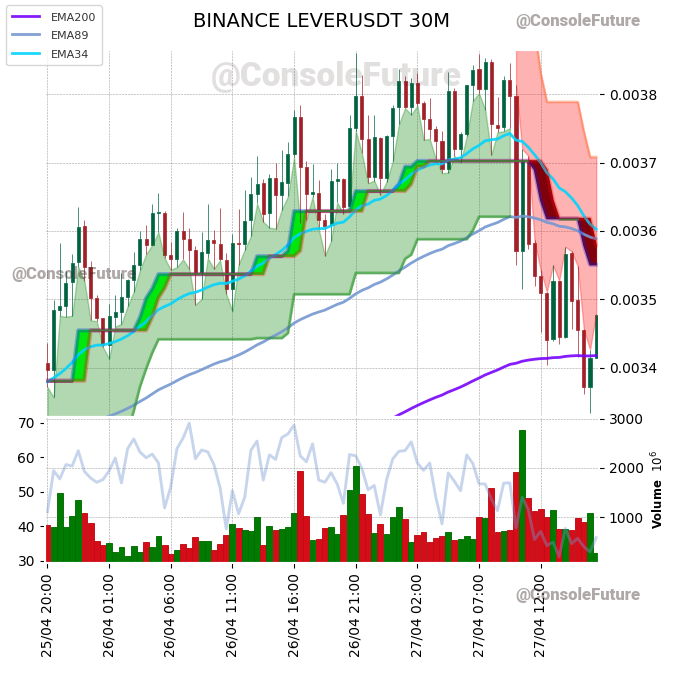Select the EMA200 legend label

tap(73, 17)
